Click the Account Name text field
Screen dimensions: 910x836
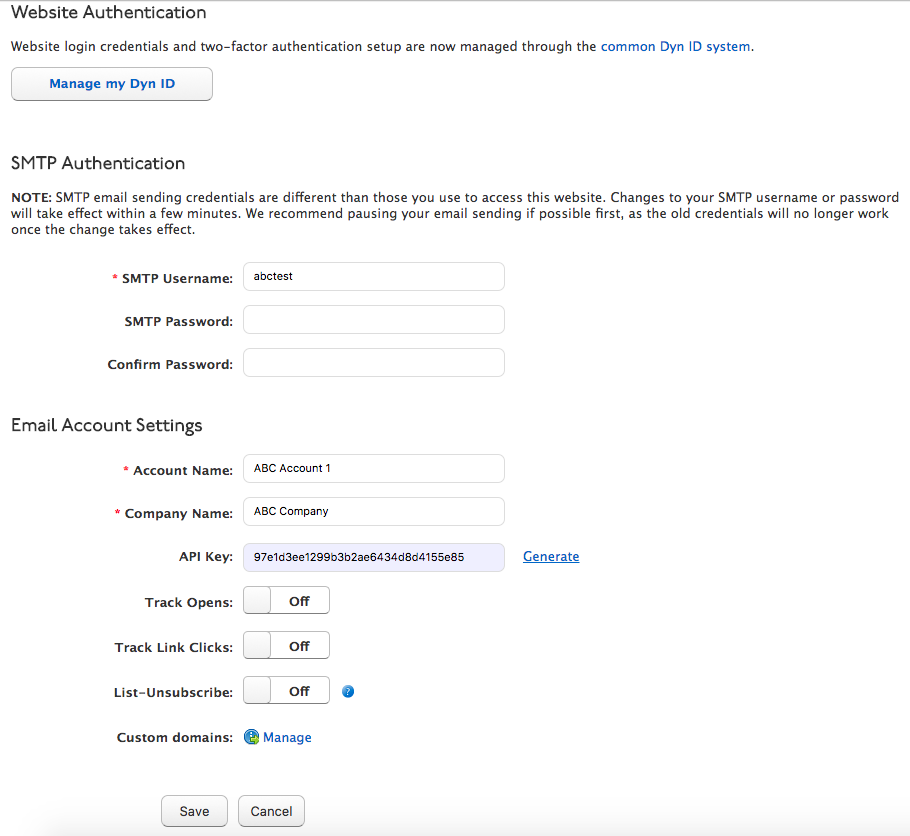[x=373, y=468]
